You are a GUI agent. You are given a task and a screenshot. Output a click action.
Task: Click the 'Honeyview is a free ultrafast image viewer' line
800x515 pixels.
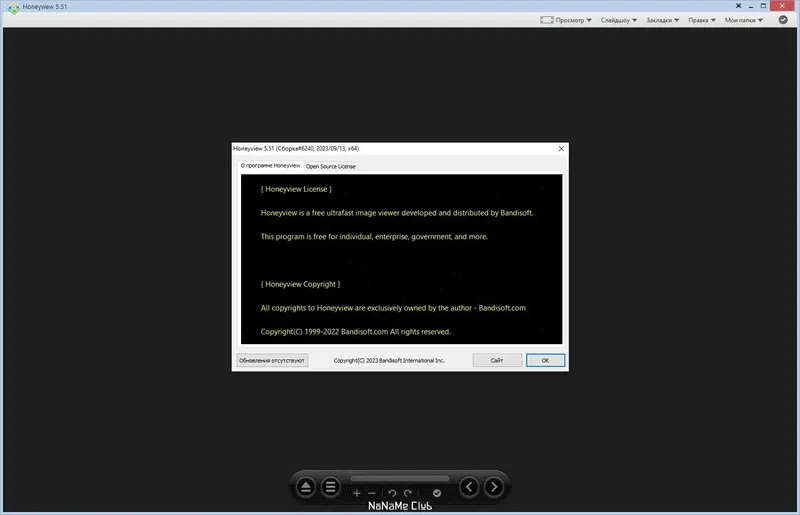click(397, 213)
